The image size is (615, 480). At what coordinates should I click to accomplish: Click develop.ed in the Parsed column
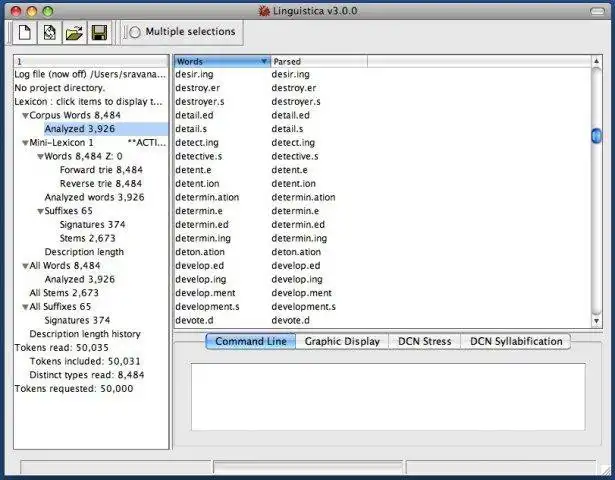point(296,265)
